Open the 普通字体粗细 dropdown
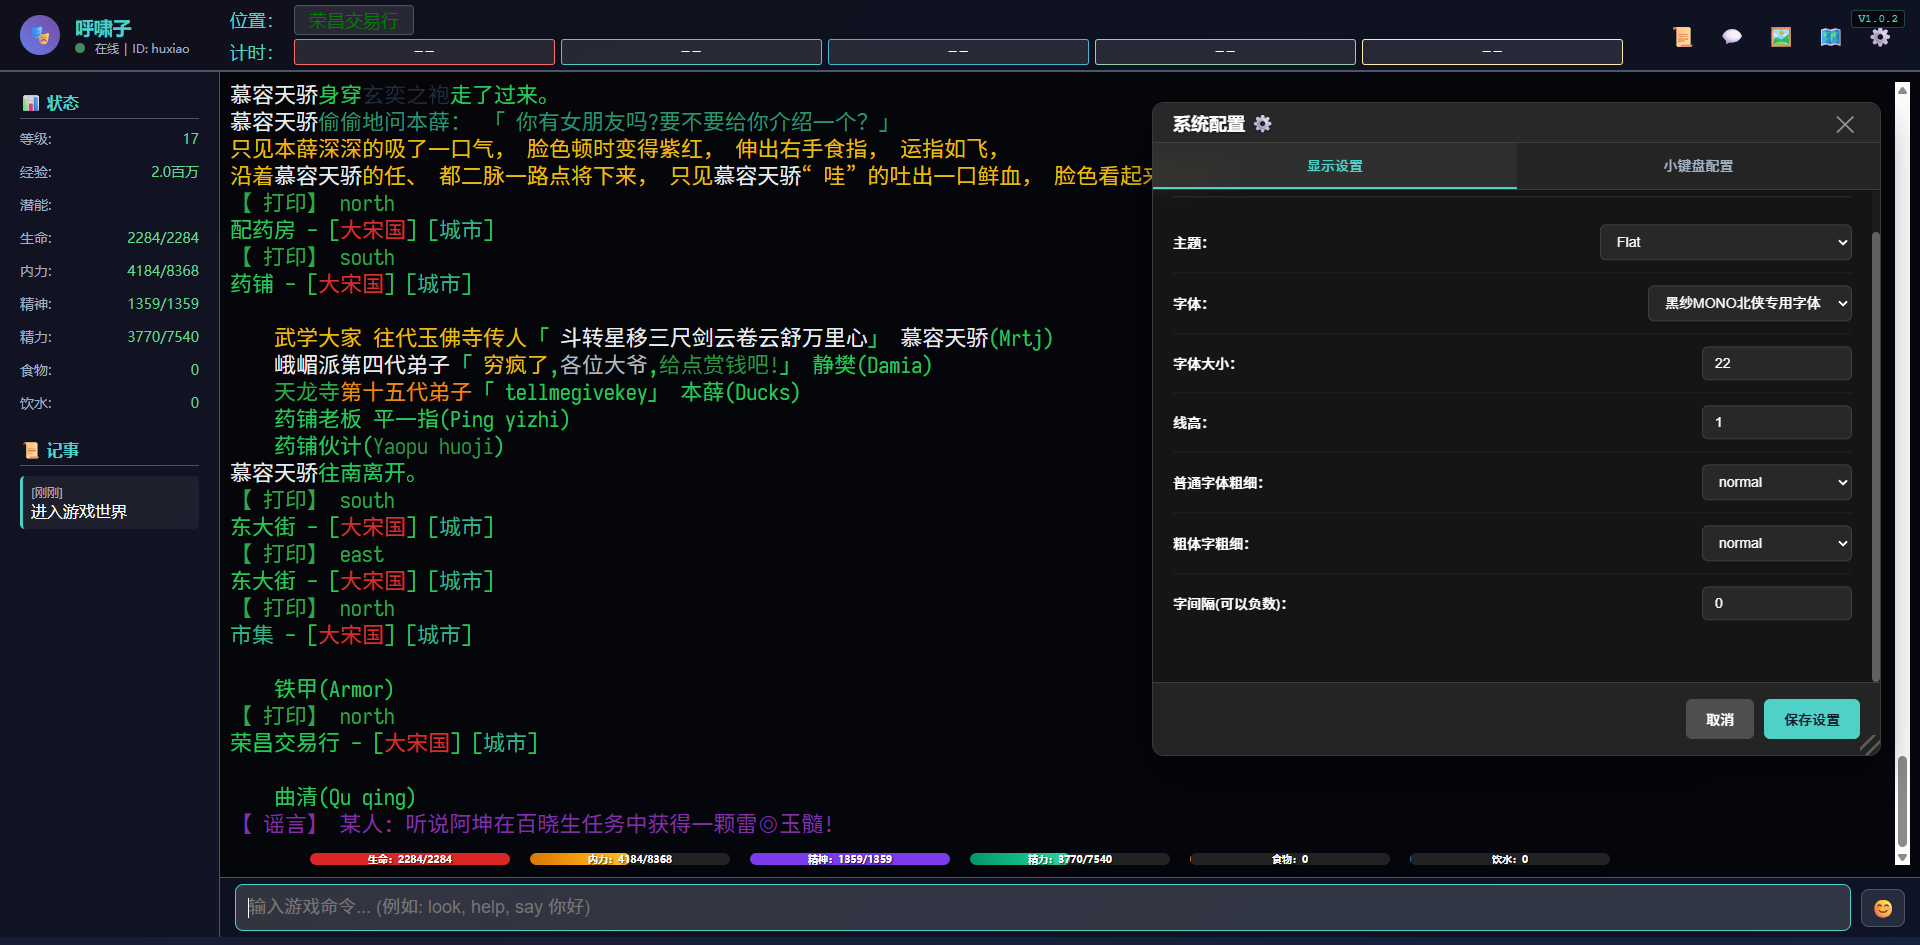Screen dimensions: 1920x945 pyautogui.click(x=1777, y=482)
